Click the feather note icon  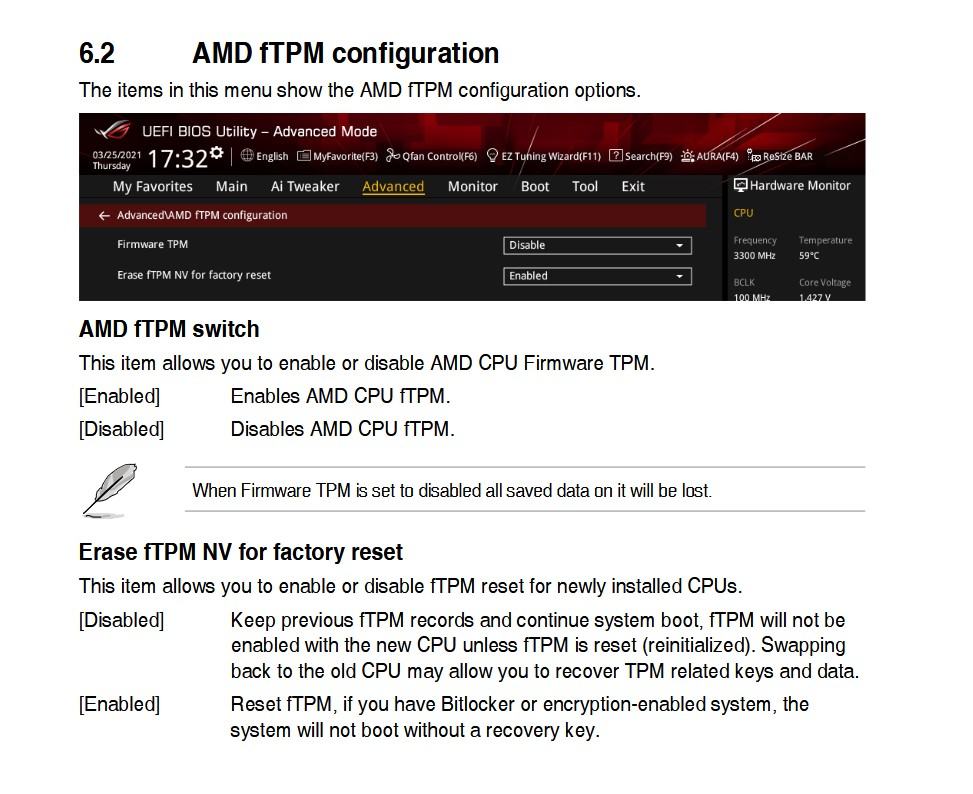(x=110, y=490)
